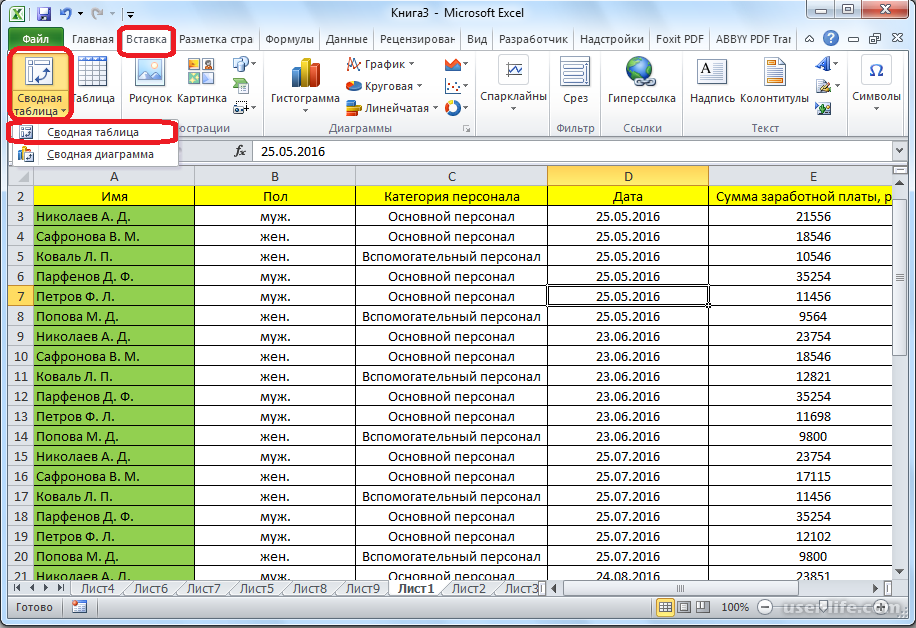Click the WordArt icon

[x=824, y=63]
